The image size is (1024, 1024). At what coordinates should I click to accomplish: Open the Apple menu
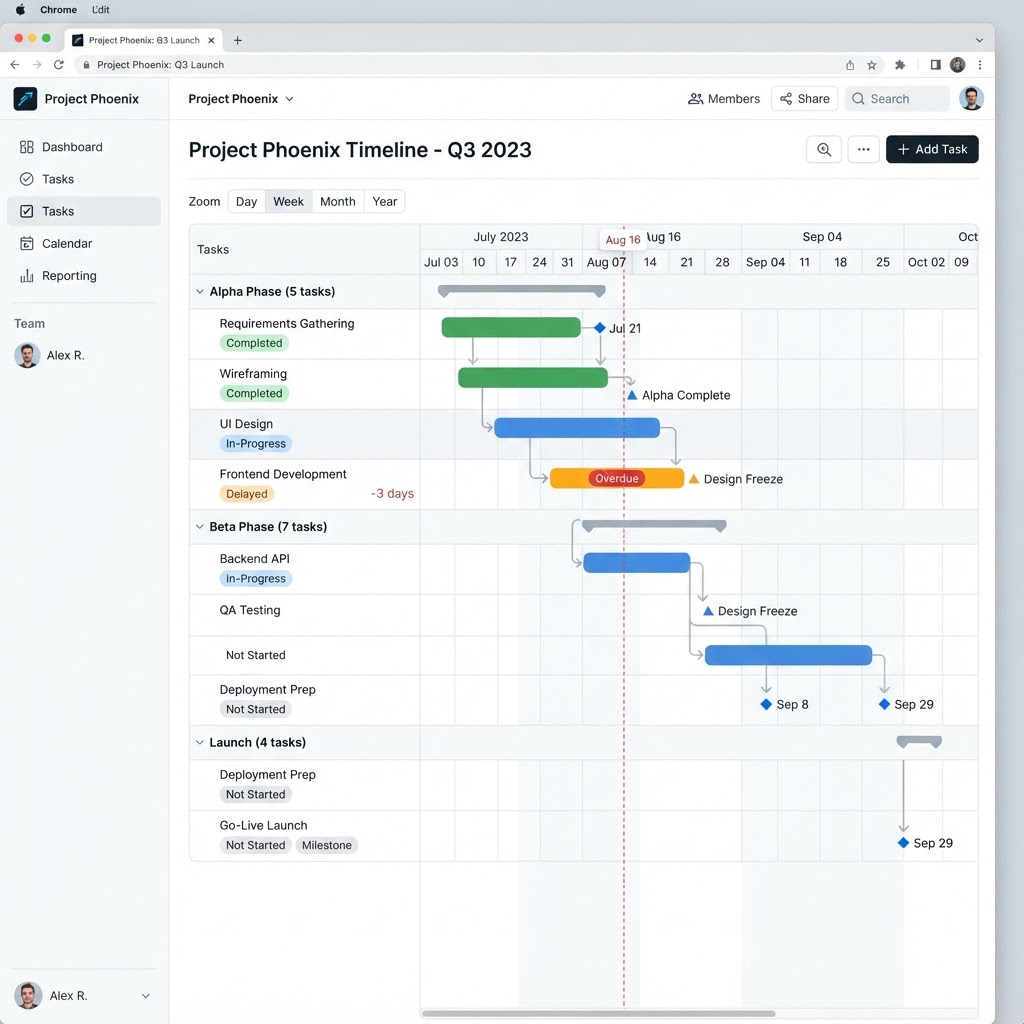click(20, 10)
